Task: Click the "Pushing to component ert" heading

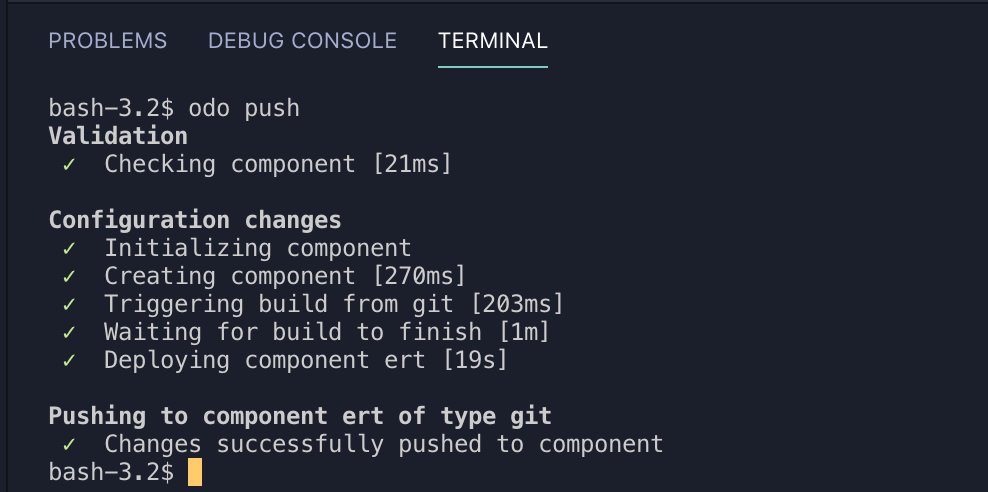Action: pos(300,416)
